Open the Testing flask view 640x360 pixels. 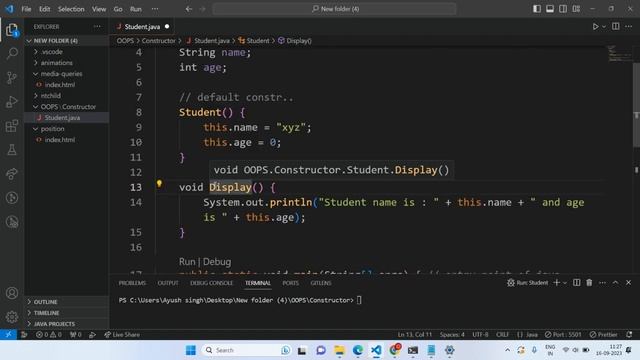pos(12,150)
